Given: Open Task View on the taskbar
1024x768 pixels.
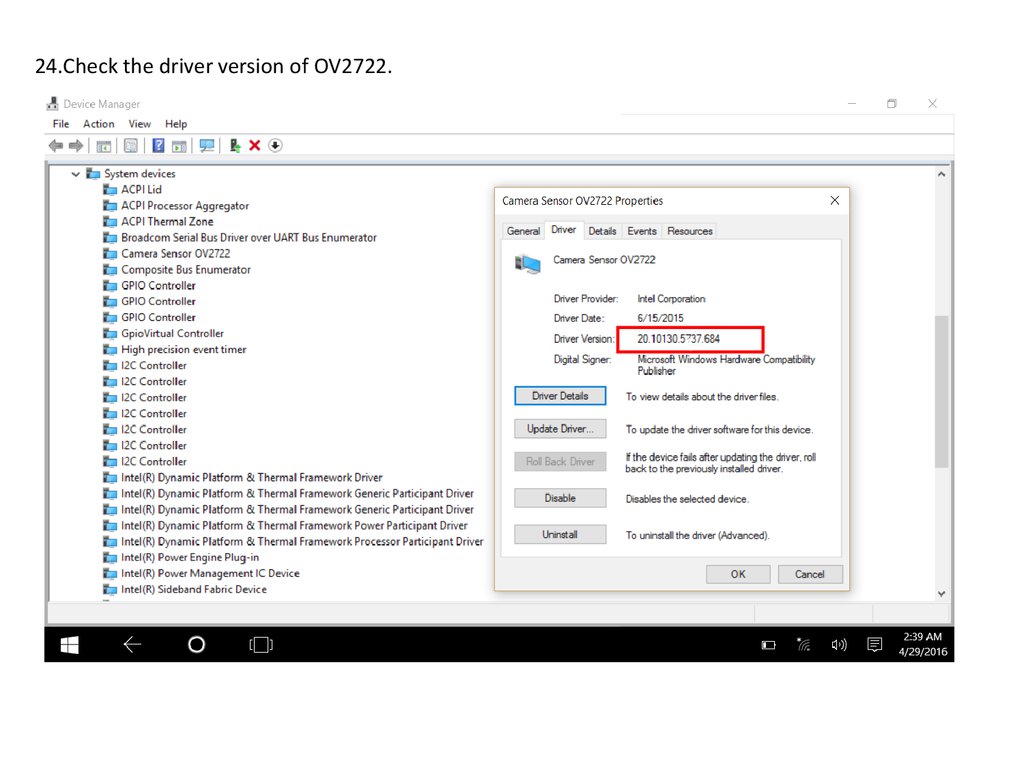Looking at the screenshot, I should click(261, 645).
